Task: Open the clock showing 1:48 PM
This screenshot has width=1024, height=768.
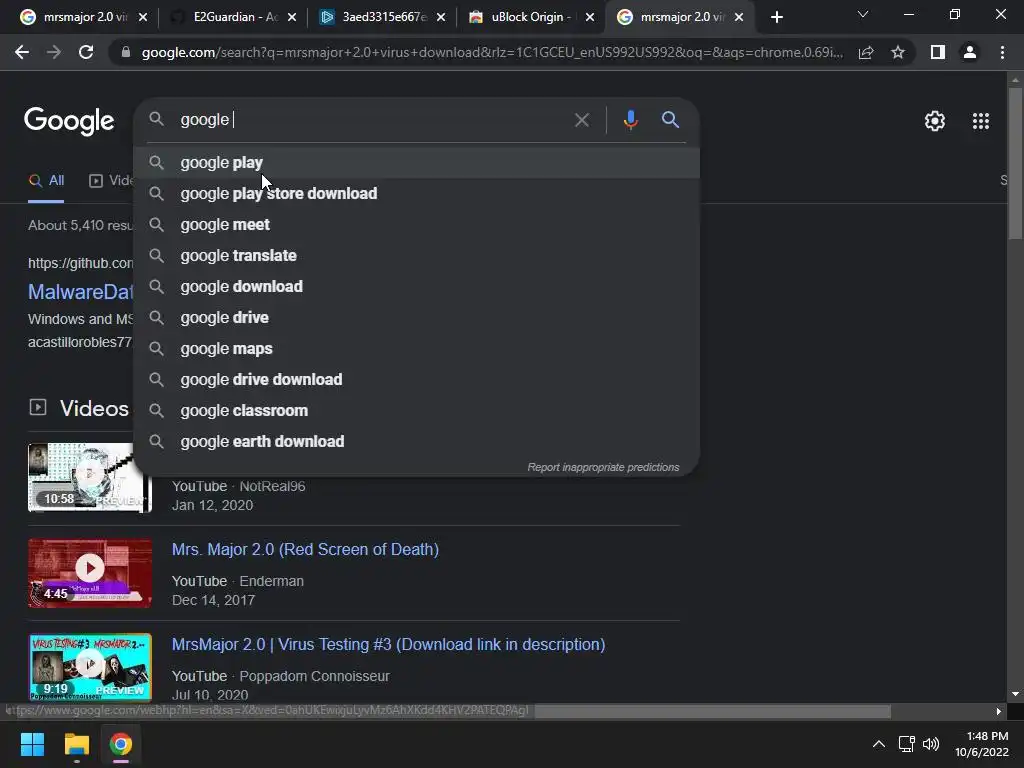Action: [982, 744]
